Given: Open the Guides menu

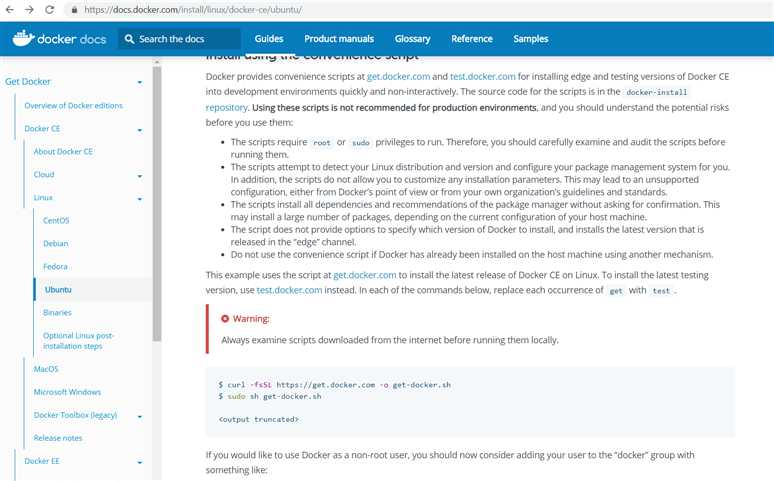Looking at the screenshot, I should coord(269,39).
